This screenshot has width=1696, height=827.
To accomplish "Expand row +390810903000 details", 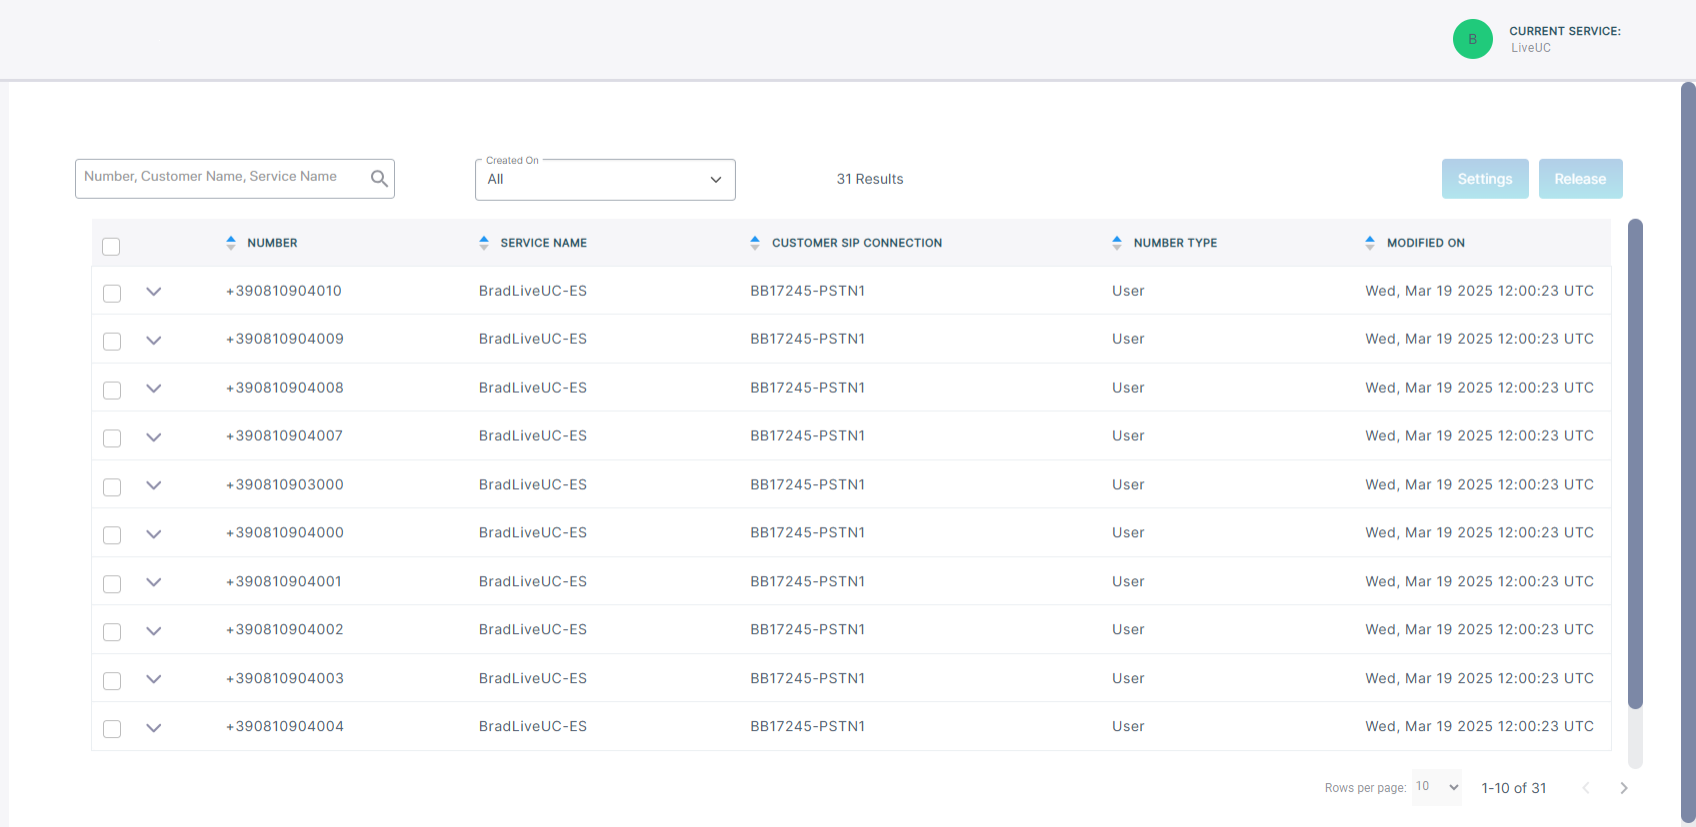I will click(x=153, y=485).
